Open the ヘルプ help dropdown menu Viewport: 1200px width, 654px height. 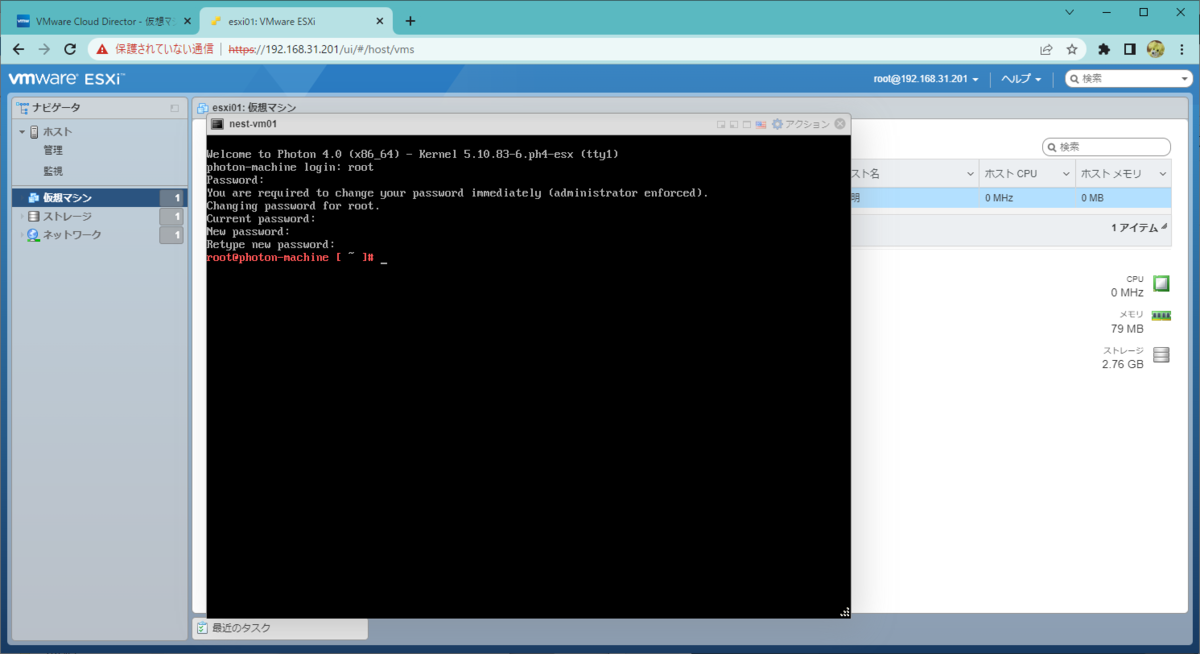(x=1022, y=79)
